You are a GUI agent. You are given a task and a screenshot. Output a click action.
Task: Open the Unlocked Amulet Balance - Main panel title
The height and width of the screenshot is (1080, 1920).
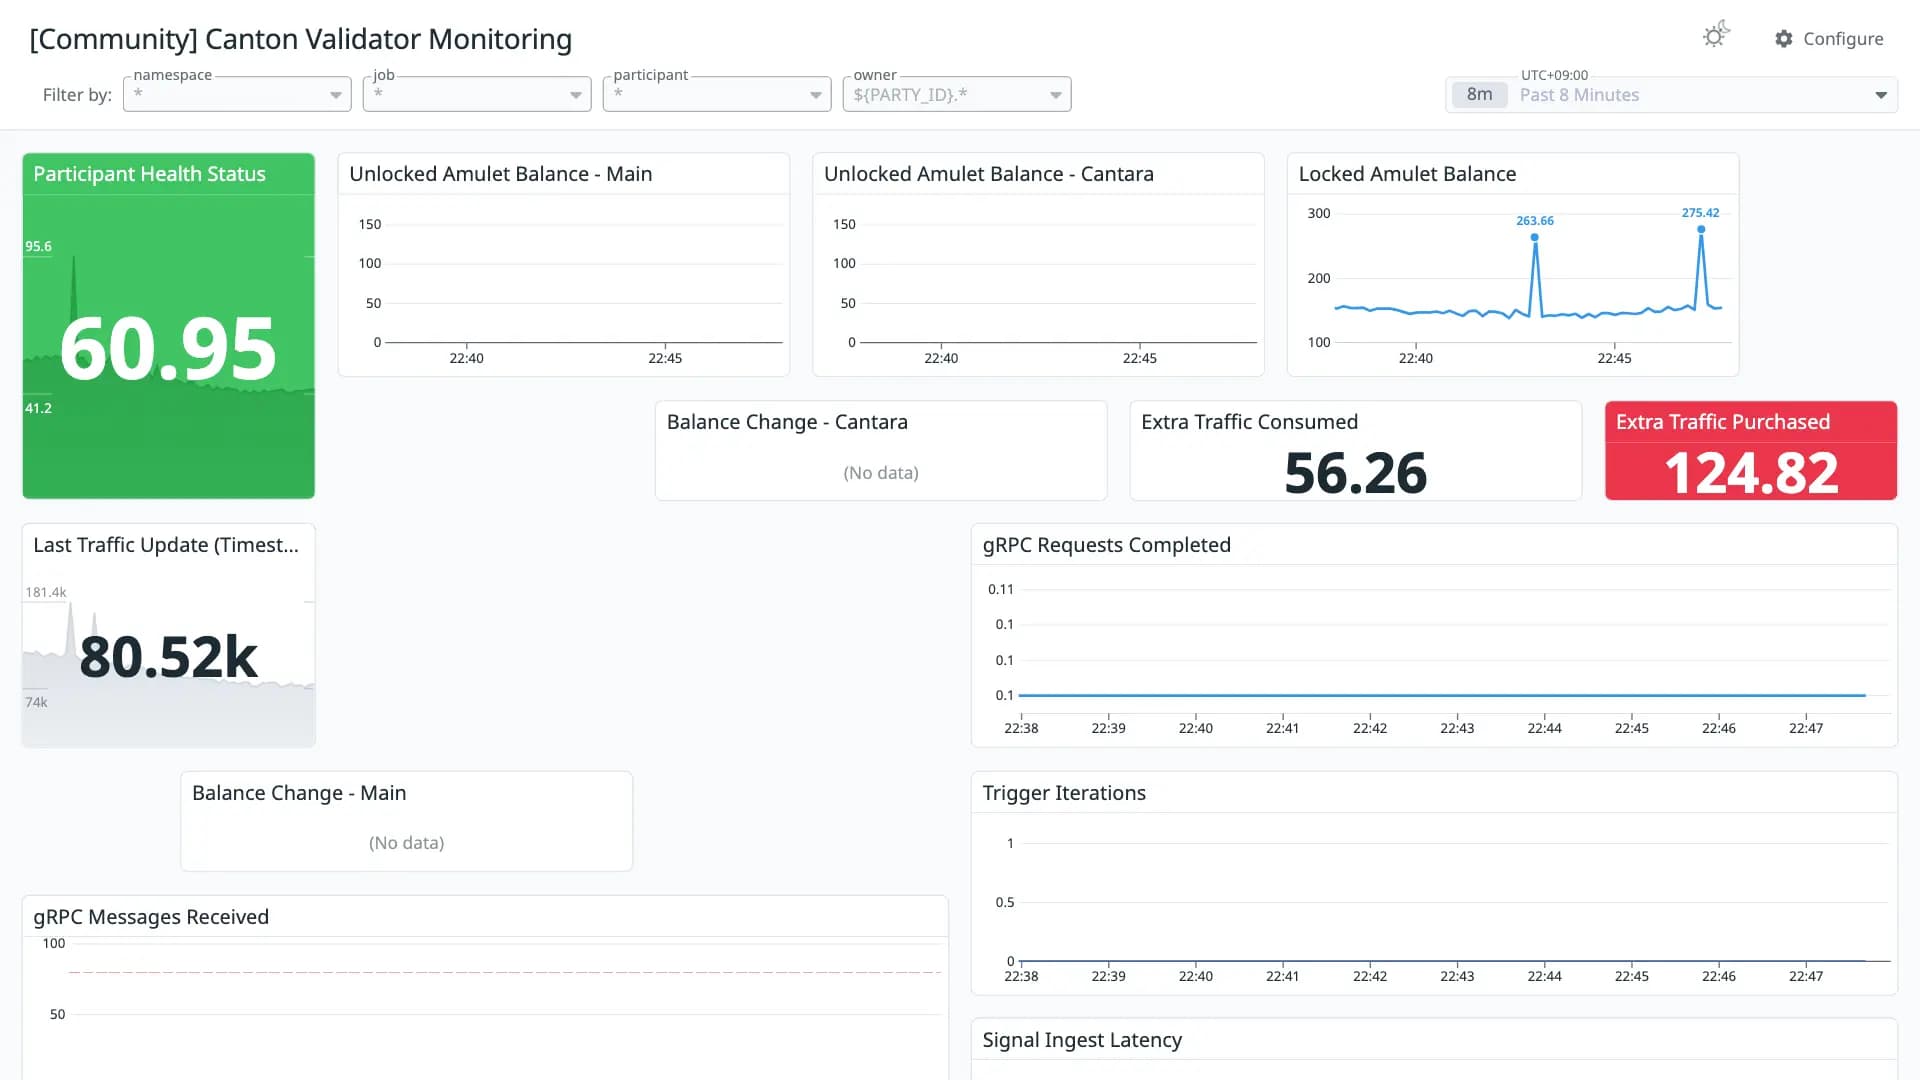500,174
